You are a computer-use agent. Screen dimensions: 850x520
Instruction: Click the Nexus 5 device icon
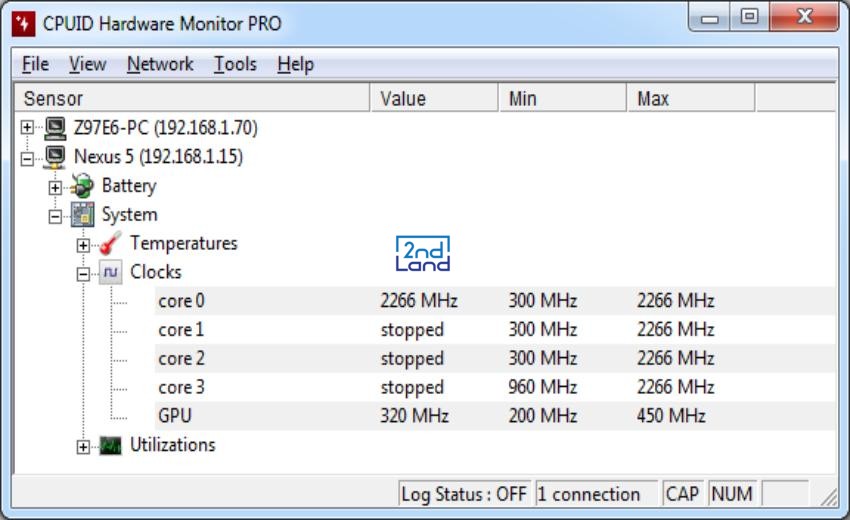[x=55, y=157]
